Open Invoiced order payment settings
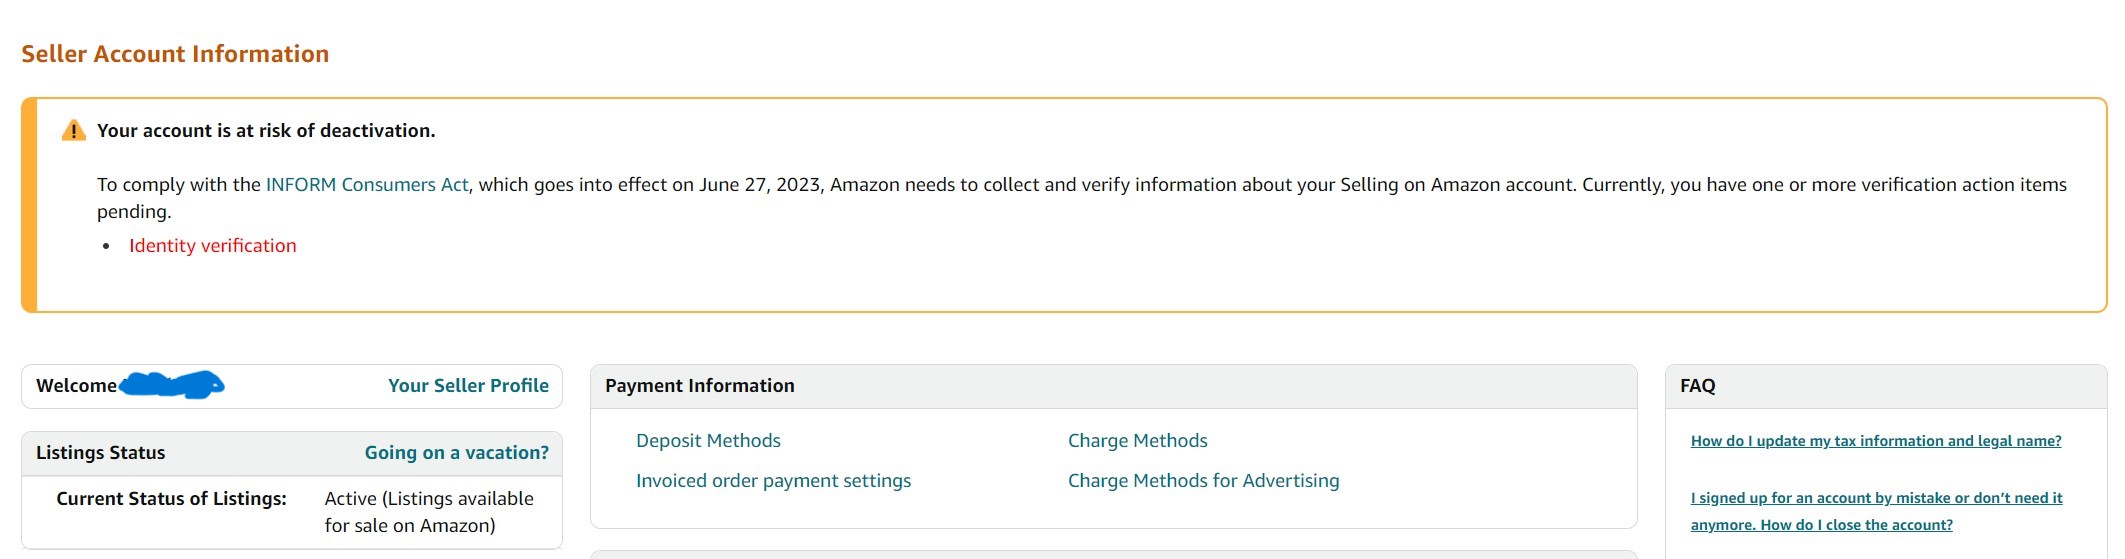2125x559 pixels. [774, 481]
